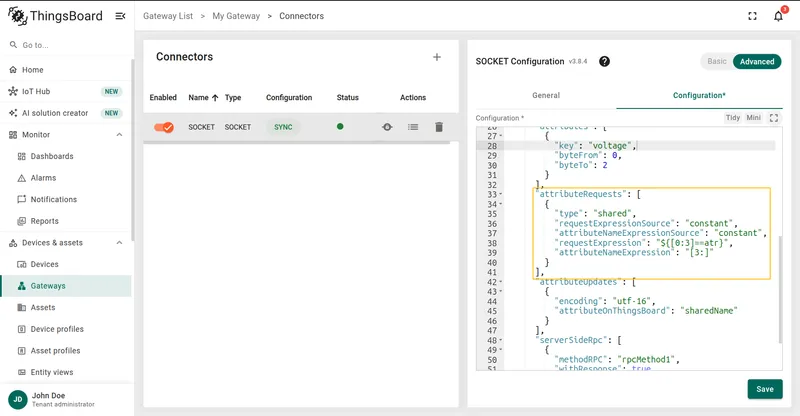Minify the JSON with Mini
800x416 pixels.
754,118
